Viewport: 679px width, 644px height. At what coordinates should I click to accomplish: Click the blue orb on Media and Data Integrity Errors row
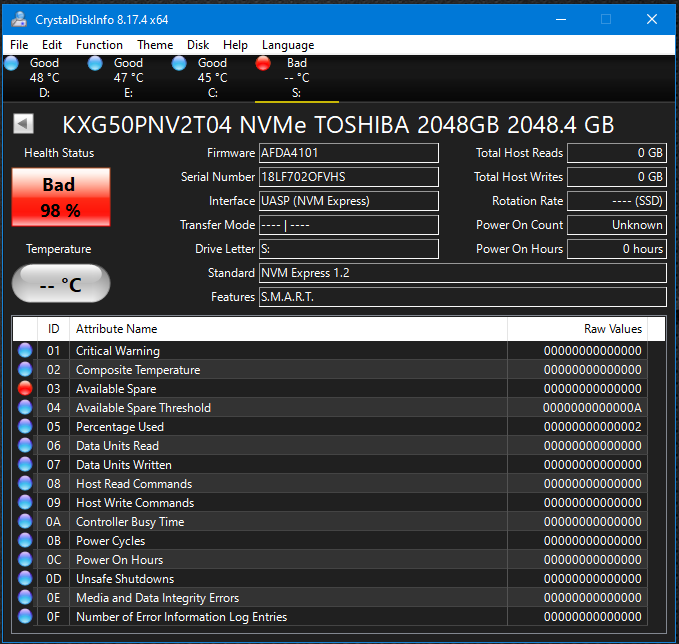[x=25, y=598]
